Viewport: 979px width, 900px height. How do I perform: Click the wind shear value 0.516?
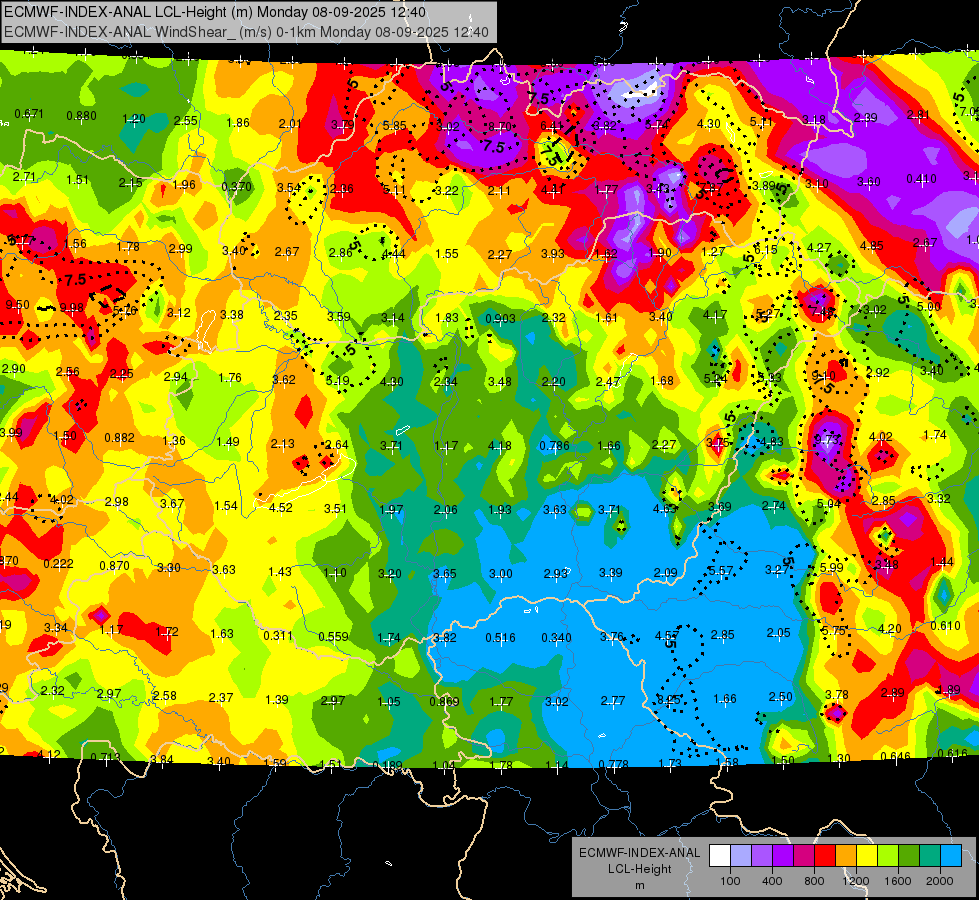(x=500, y=637)
